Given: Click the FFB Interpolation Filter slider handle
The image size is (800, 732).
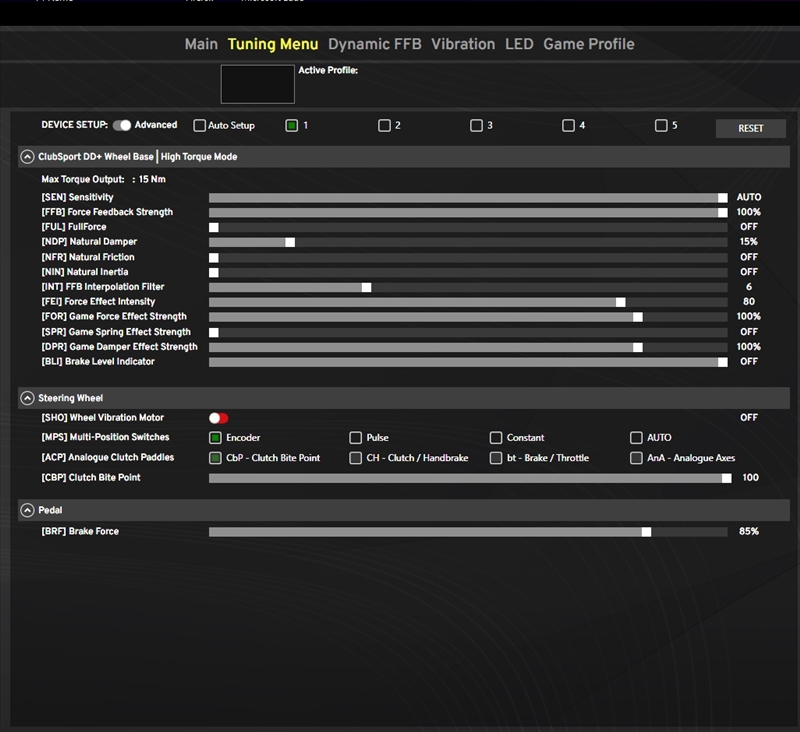Looking at the screenshot, I should point(366,287).
